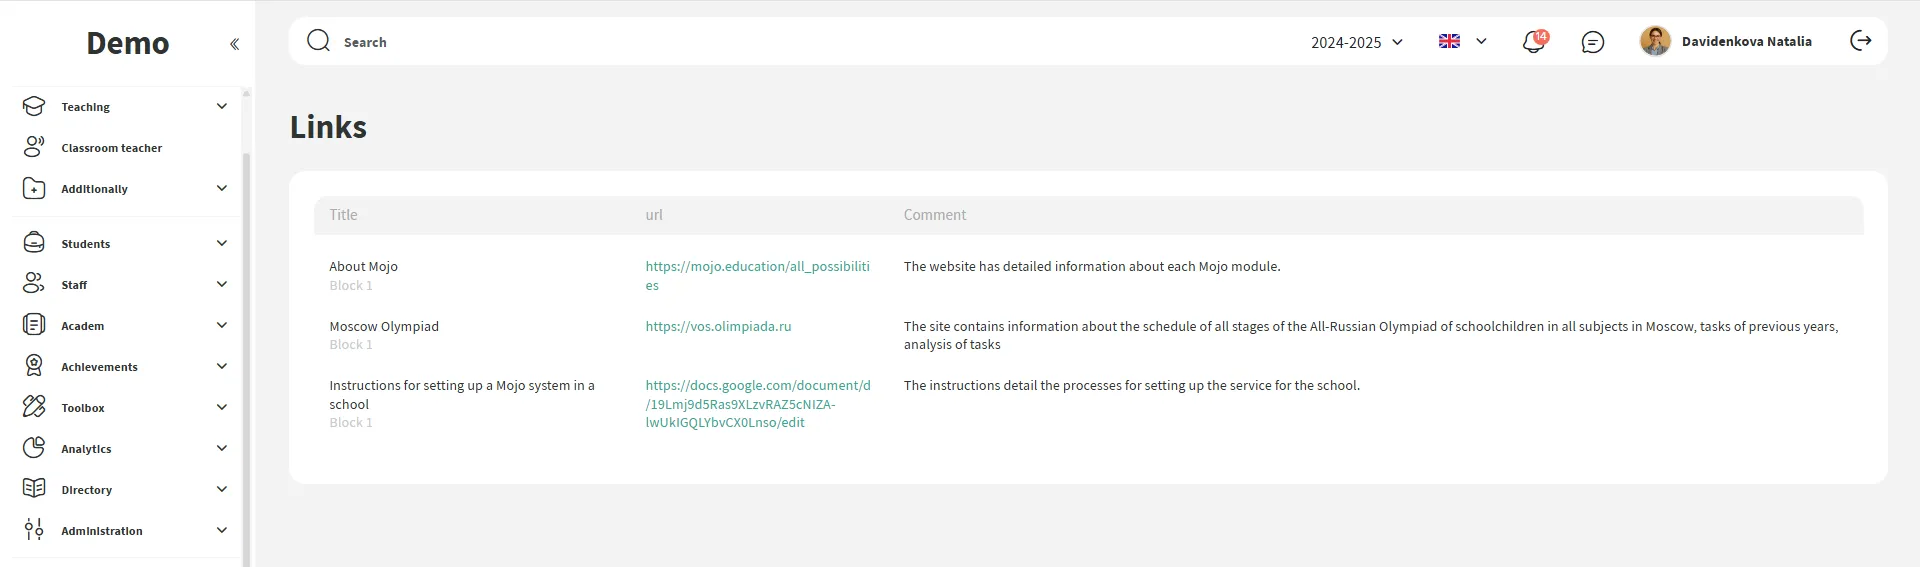Open the chat messages icon
The width and height of the screenshot is (1920, 567).
click(x=1593, y=42)
